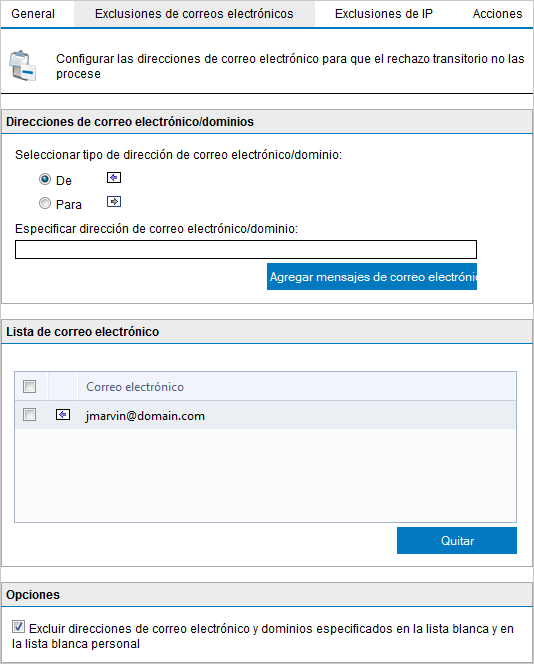Image resolution: width=534 pixels, height=664 pixels.
Task: Click the arrow icon next to jmarvin@domain.com
Action: pos(63,415)
